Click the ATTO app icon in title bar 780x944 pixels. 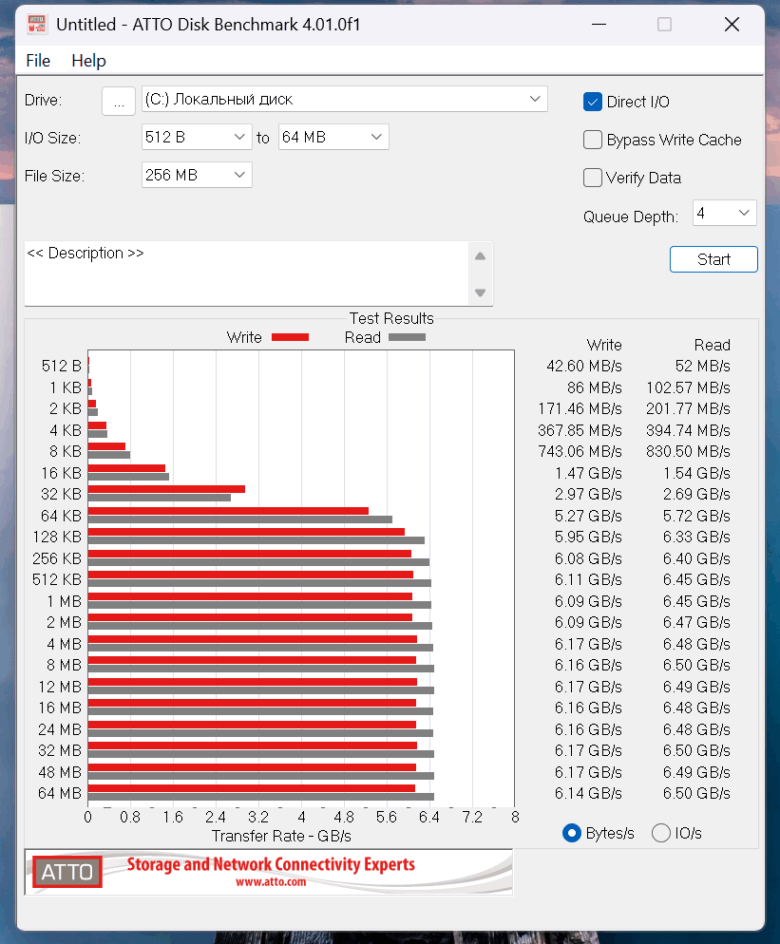pyautogui.click(x=37, y=24)
